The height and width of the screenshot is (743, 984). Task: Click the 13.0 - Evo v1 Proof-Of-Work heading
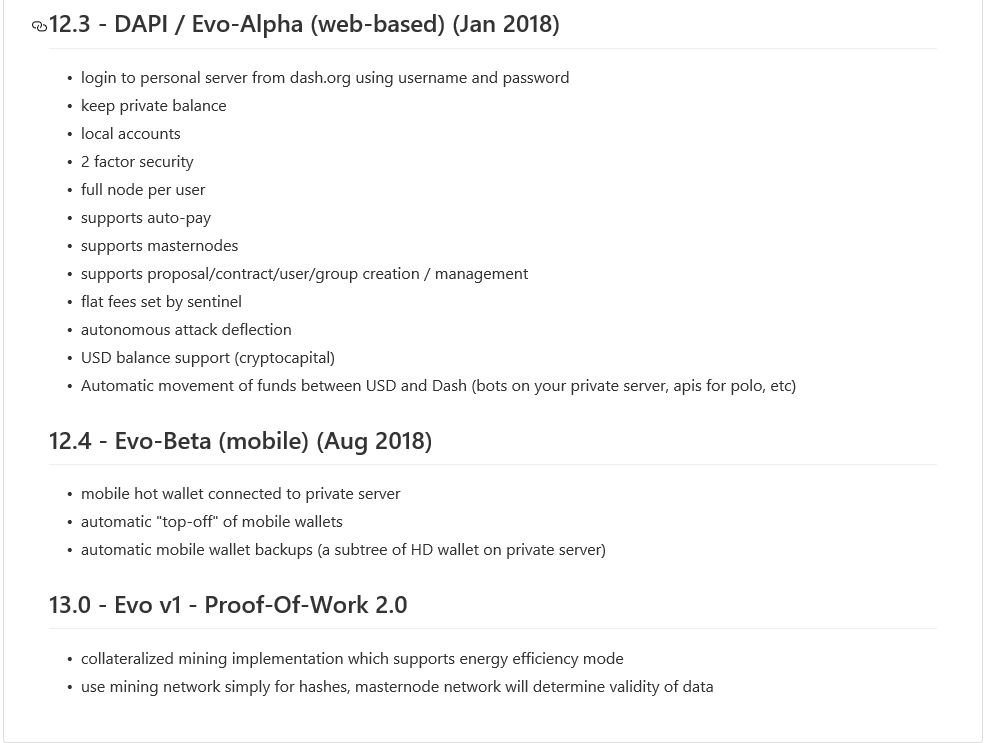228,605
